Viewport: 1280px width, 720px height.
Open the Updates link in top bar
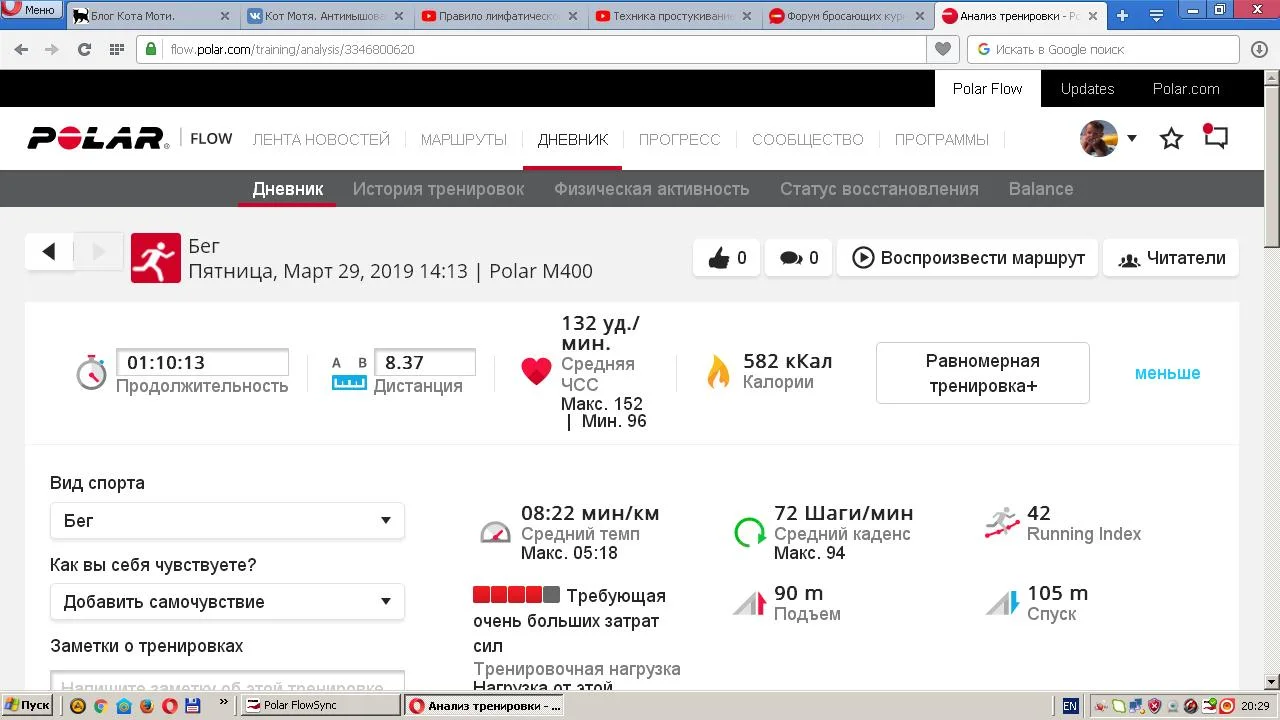(1087, 89)
